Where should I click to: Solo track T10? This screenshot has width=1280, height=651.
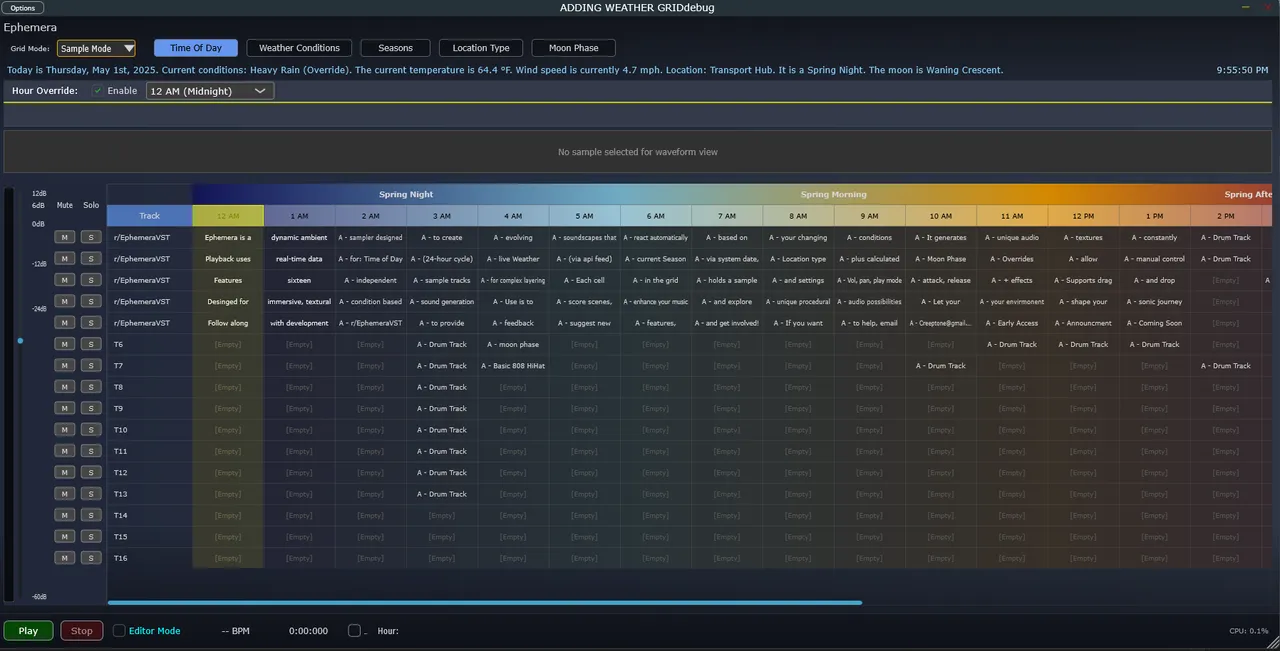tap(91, 430)
